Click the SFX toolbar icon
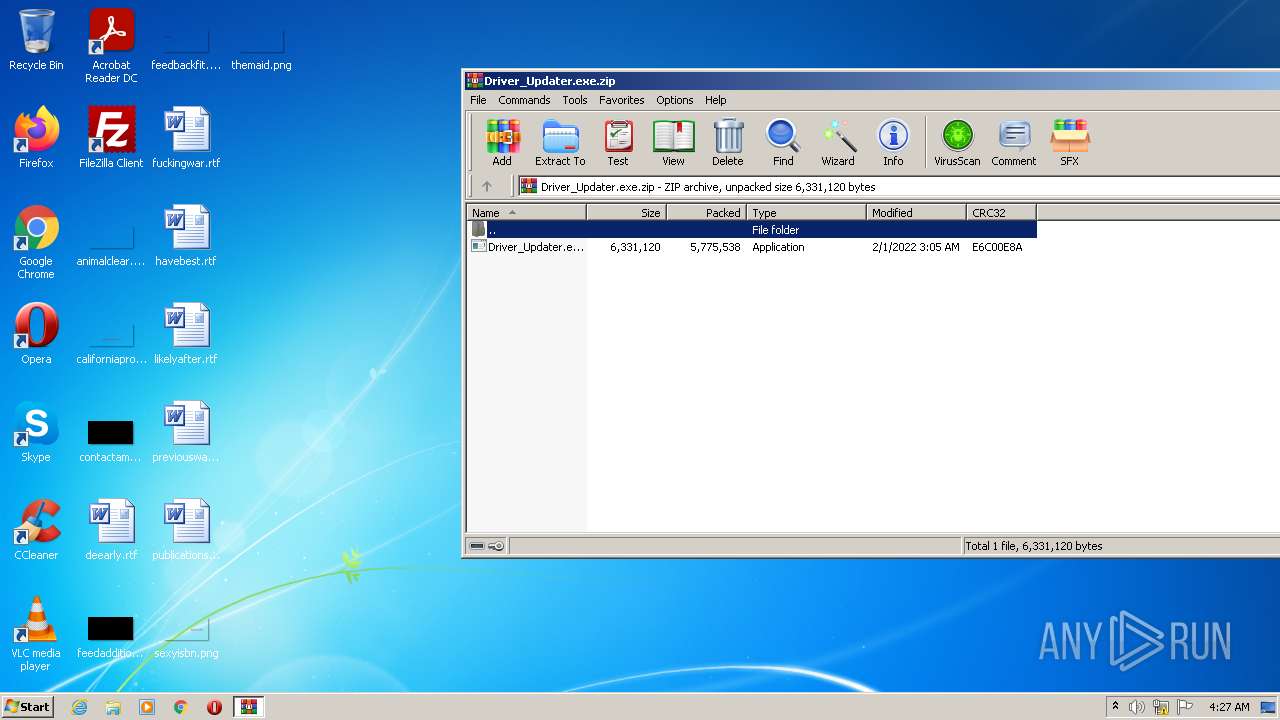This screenshot has width=1280, height=720. 1070,143
